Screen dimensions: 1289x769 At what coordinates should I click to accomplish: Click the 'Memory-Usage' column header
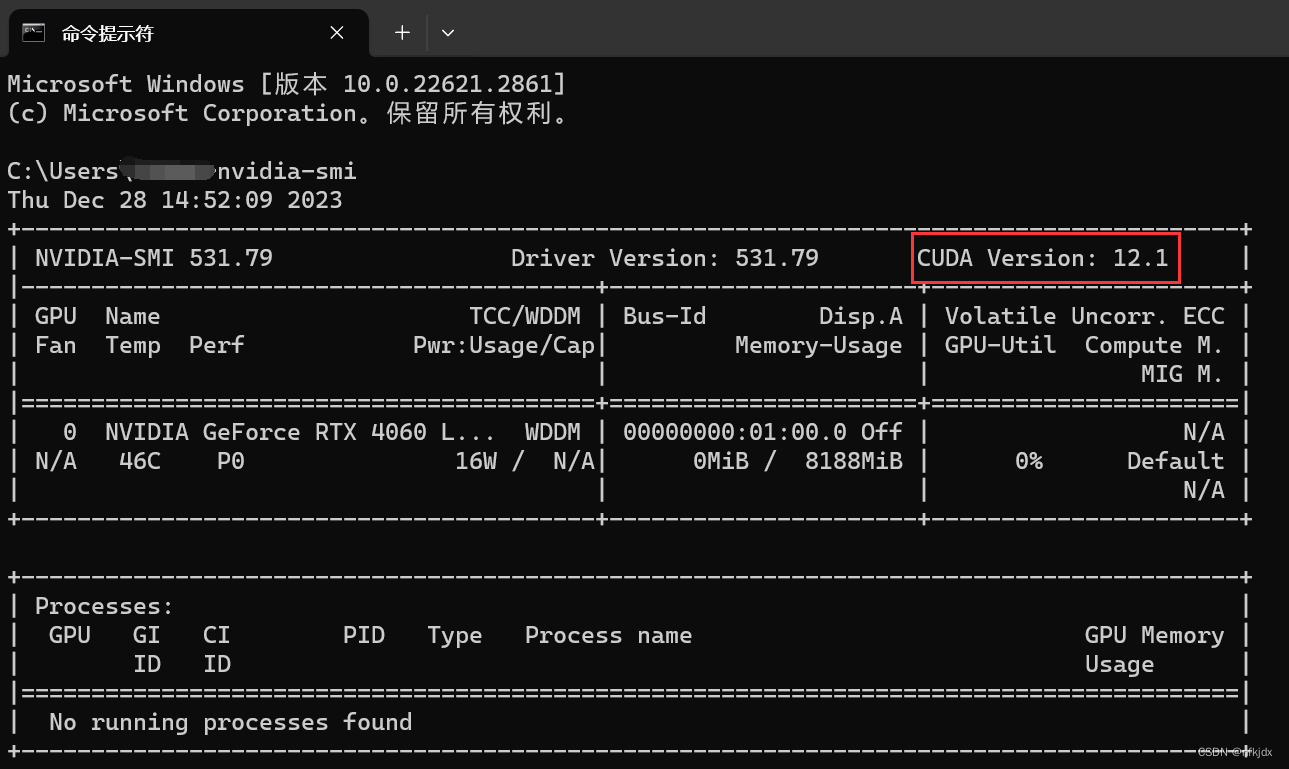point(818,345)
